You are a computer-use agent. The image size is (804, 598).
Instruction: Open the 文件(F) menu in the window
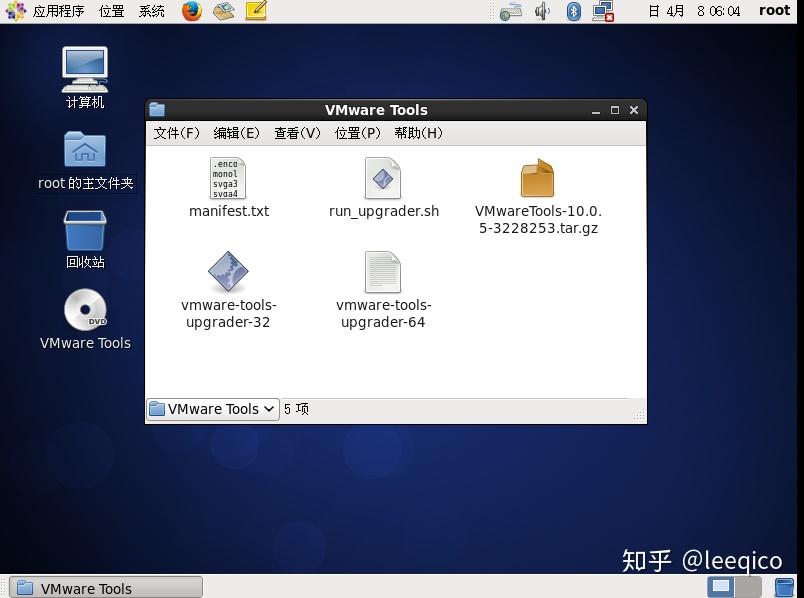pyautogui.click(x=176, y=132)
